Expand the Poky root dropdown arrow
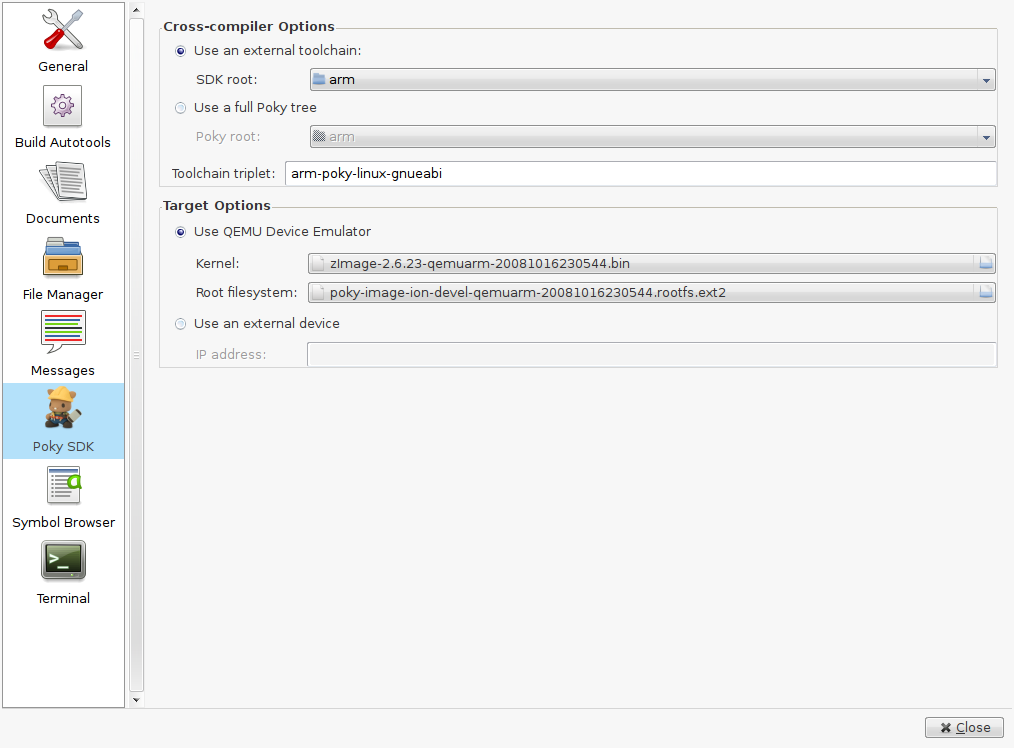Viewport: 1014px width, 748px height. [x=986, y=137]
